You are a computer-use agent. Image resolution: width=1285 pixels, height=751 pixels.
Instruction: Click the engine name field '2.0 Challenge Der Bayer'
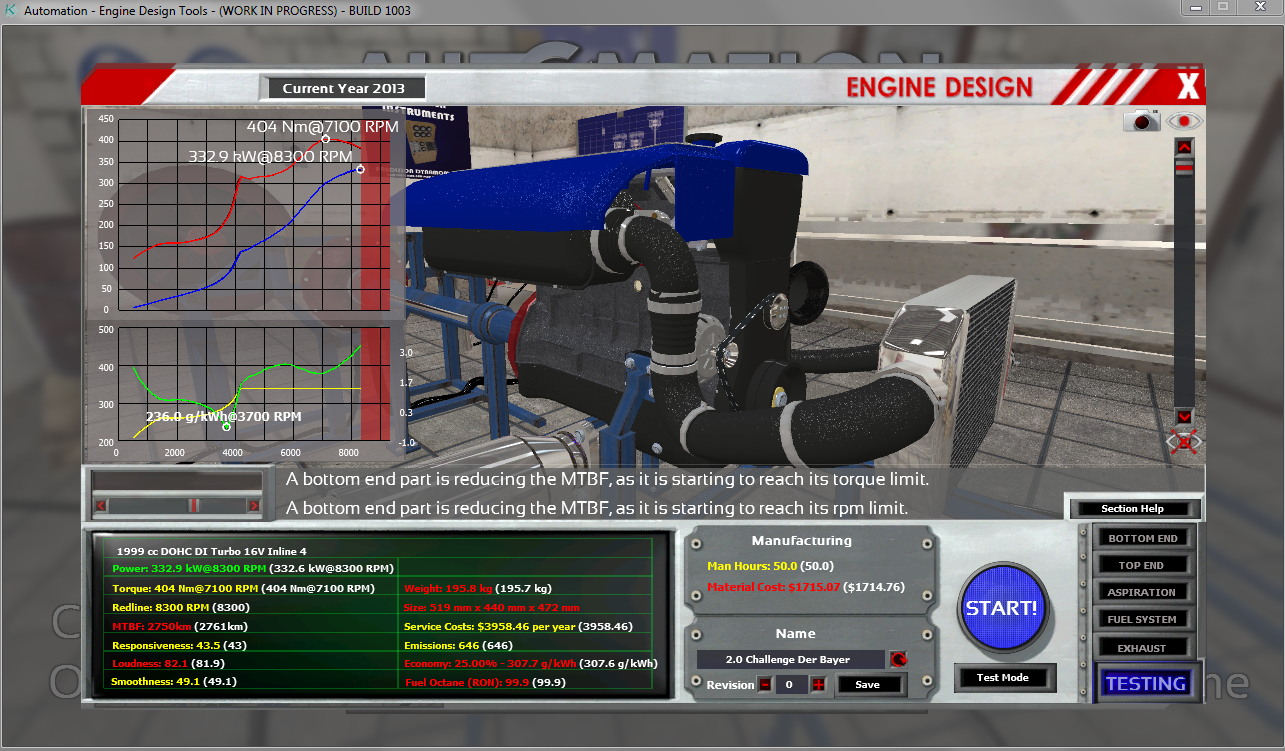pyautogui.click(x=790, y=660)
